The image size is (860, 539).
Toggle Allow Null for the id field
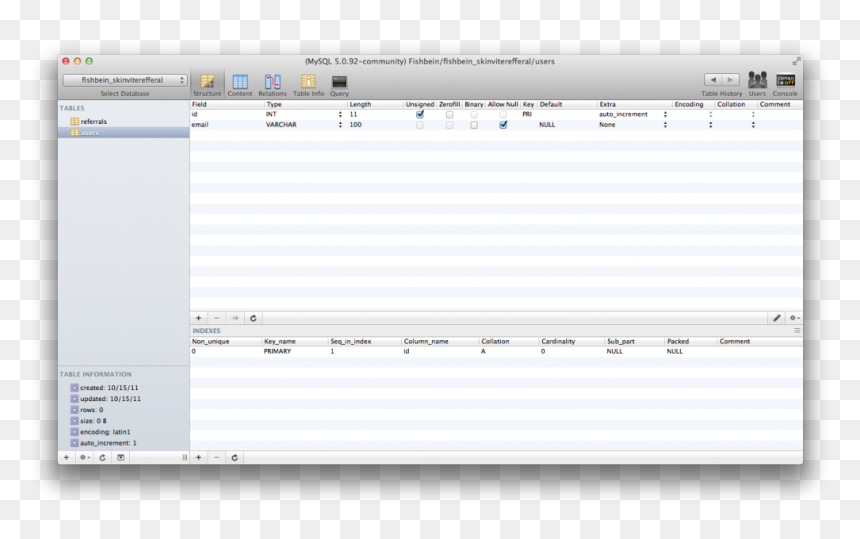[503, 115]
